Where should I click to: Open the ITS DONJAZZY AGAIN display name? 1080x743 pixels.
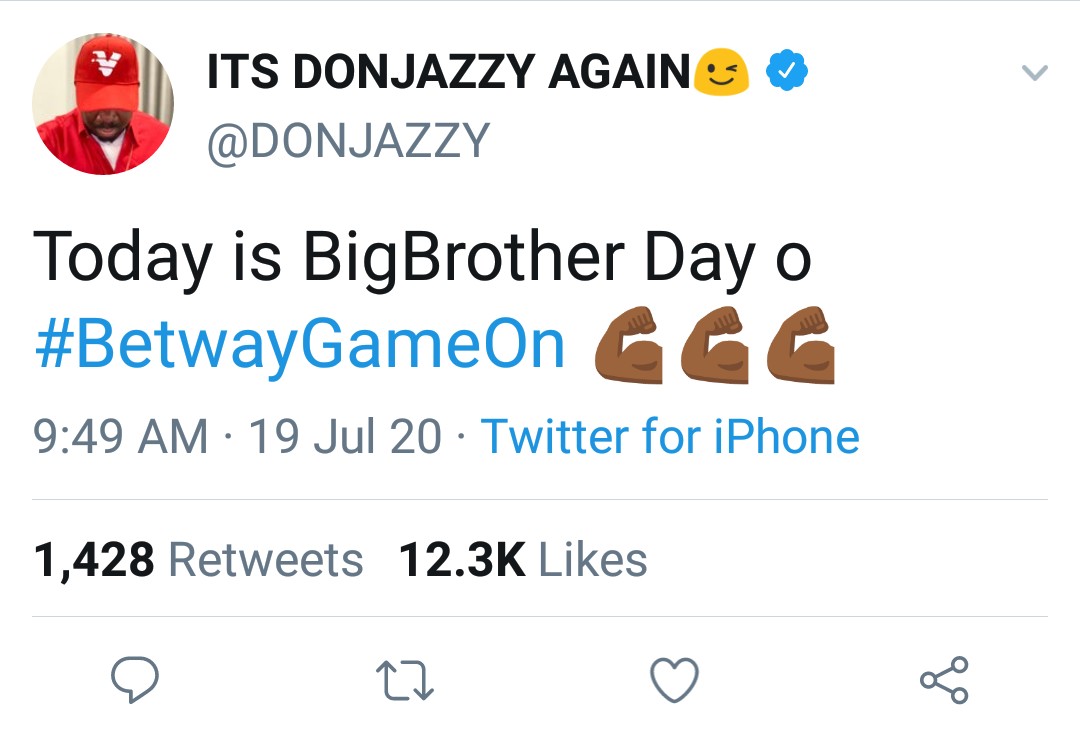pos(448,73)
